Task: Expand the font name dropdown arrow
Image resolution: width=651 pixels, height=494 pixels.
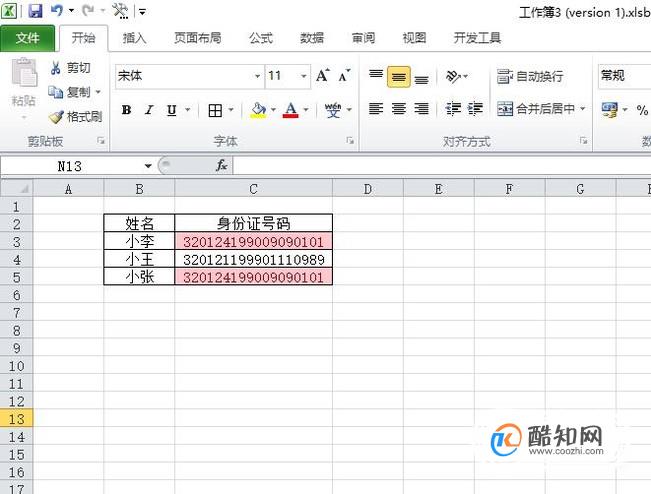Action: pos(258,76)
